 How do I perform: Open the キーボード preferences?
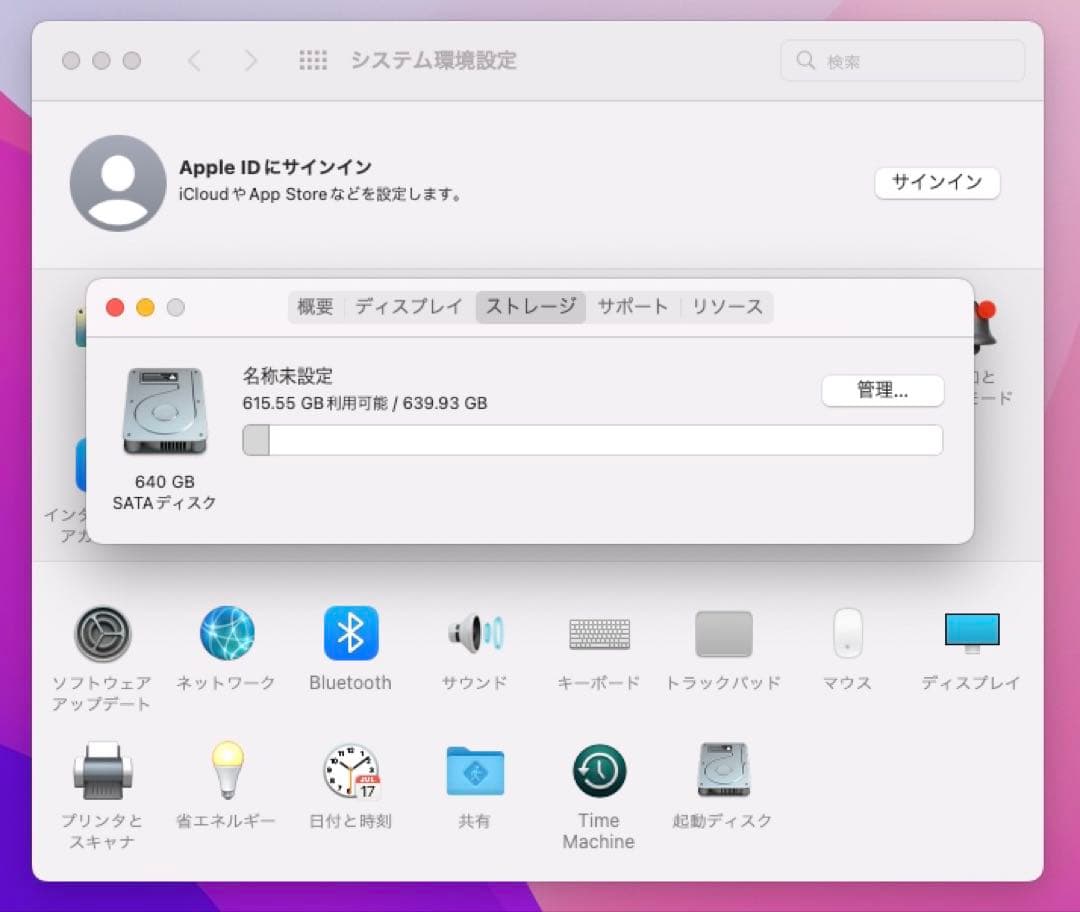point(598,634)
